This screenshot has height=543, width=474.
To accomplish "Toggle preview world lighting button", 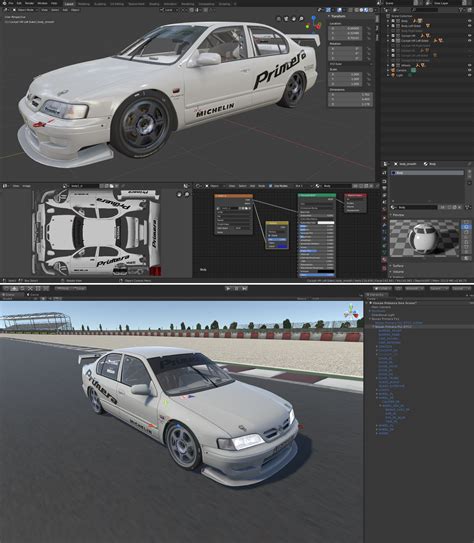I will 466,258.
